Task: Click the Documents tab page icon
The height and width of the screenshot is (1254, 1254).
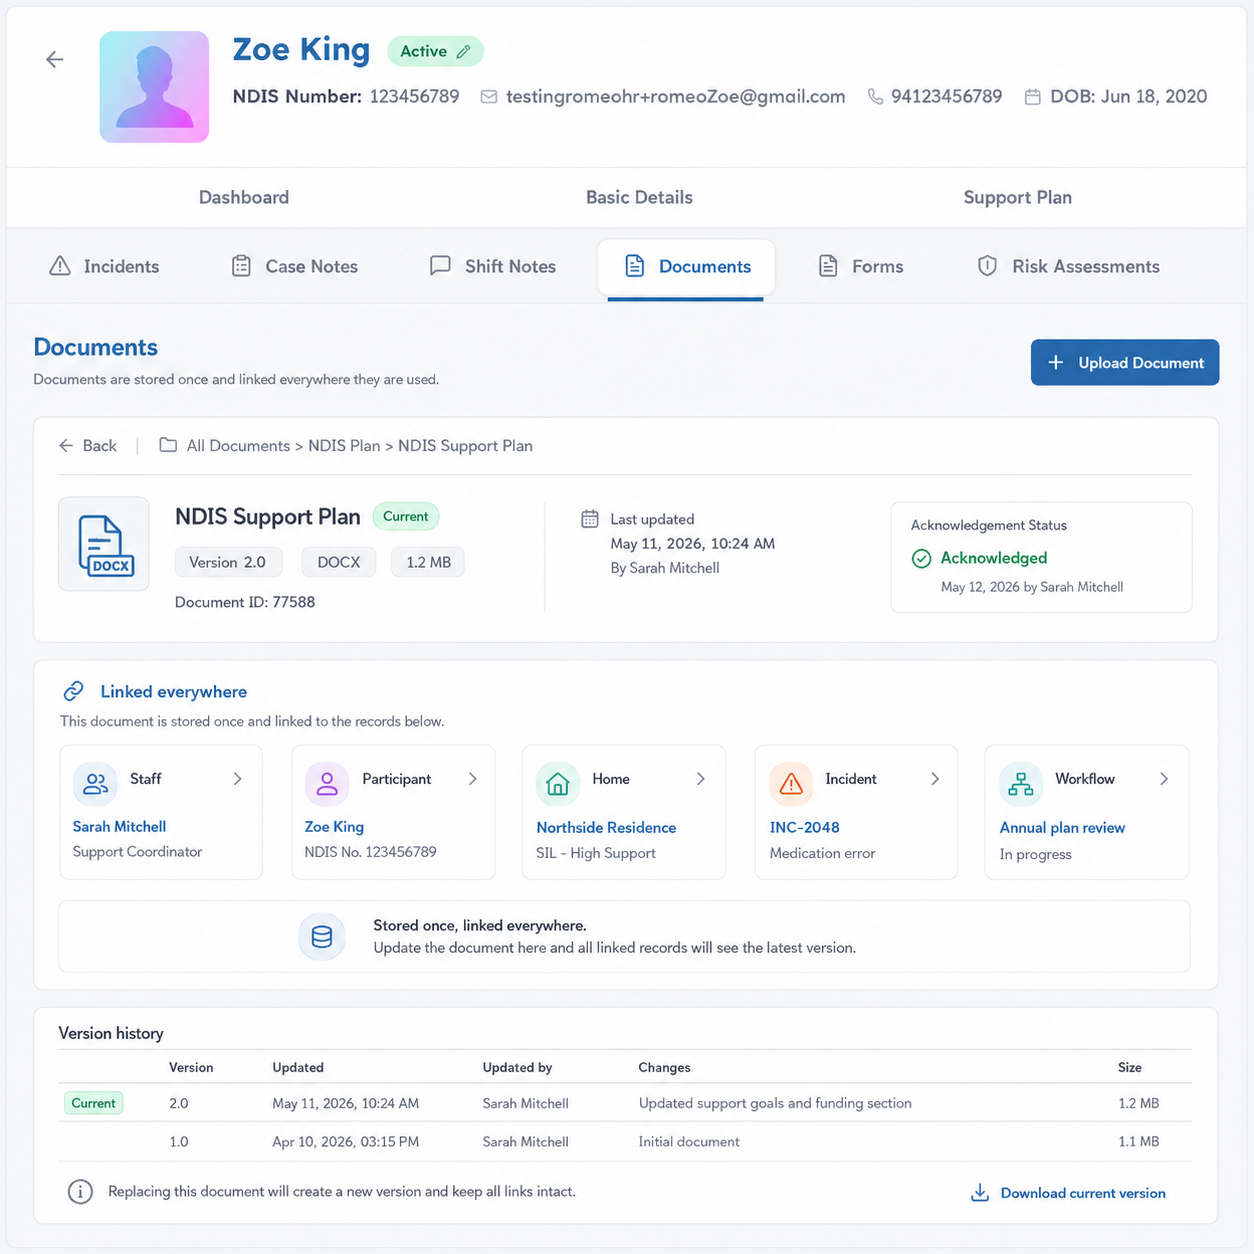Action: [x=634, y=266]
